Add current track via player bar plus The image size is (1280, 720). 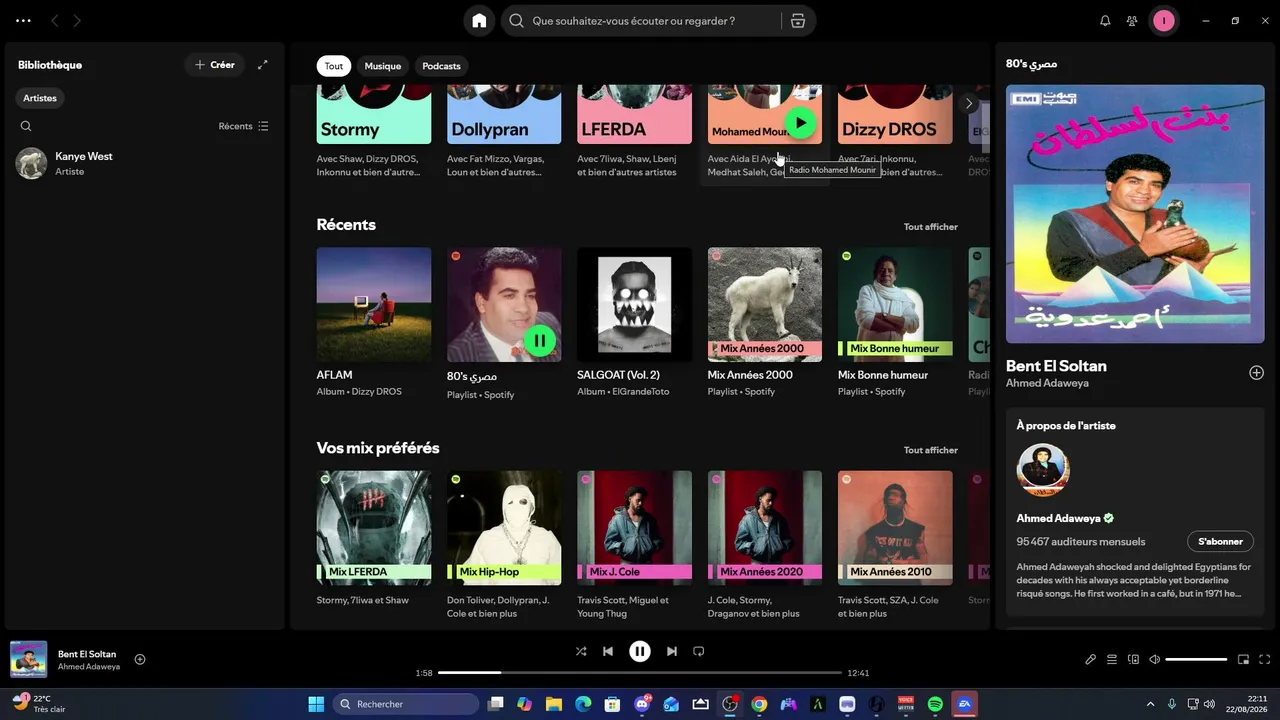140,659
